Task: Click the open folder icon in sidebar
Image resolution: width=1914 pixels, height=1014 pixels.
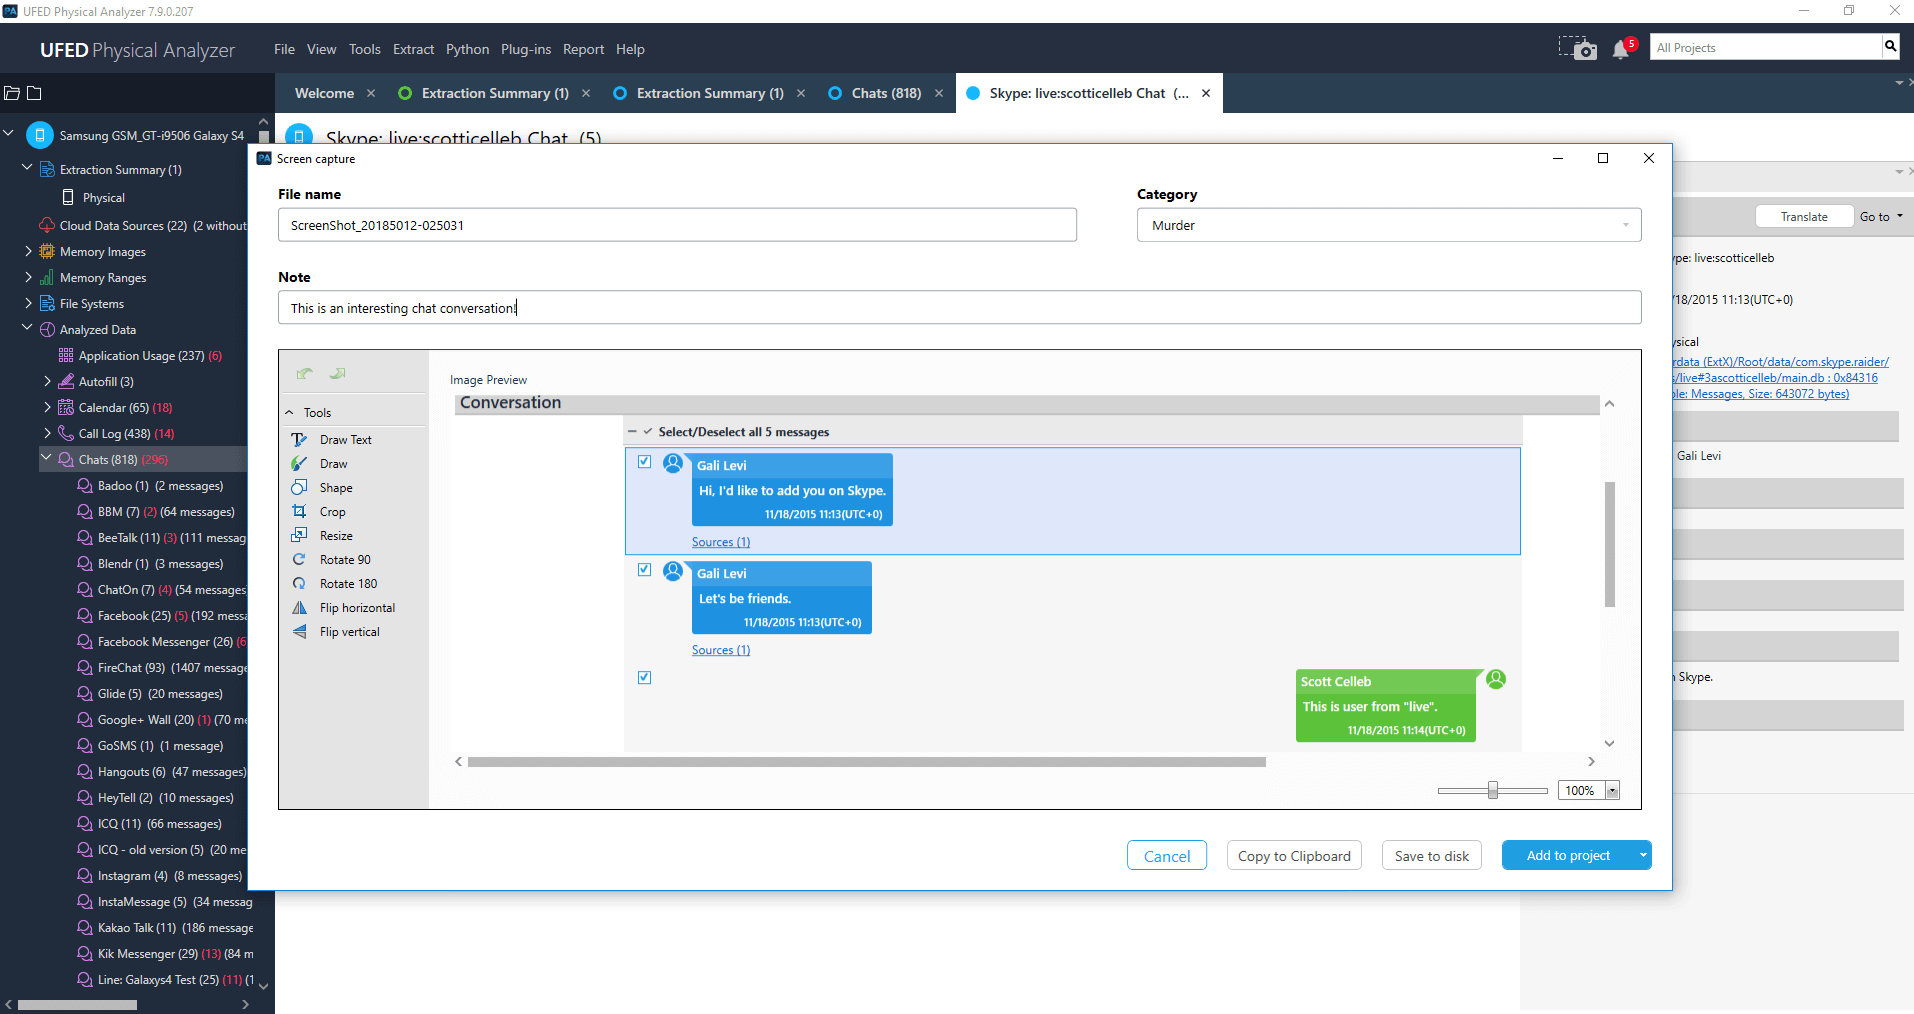Action: click(12, 93)
